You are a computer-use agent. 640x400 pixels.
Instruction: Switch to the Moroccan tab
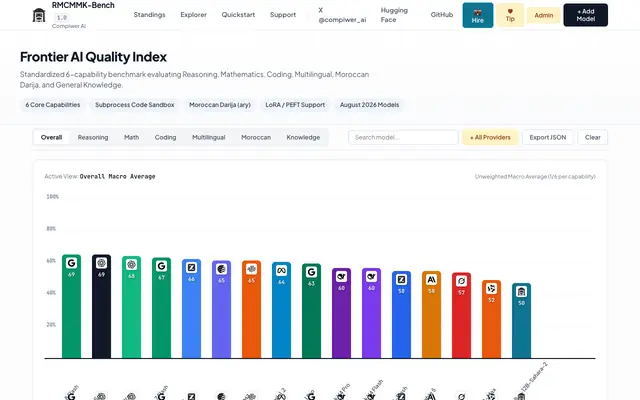[256, 138]
